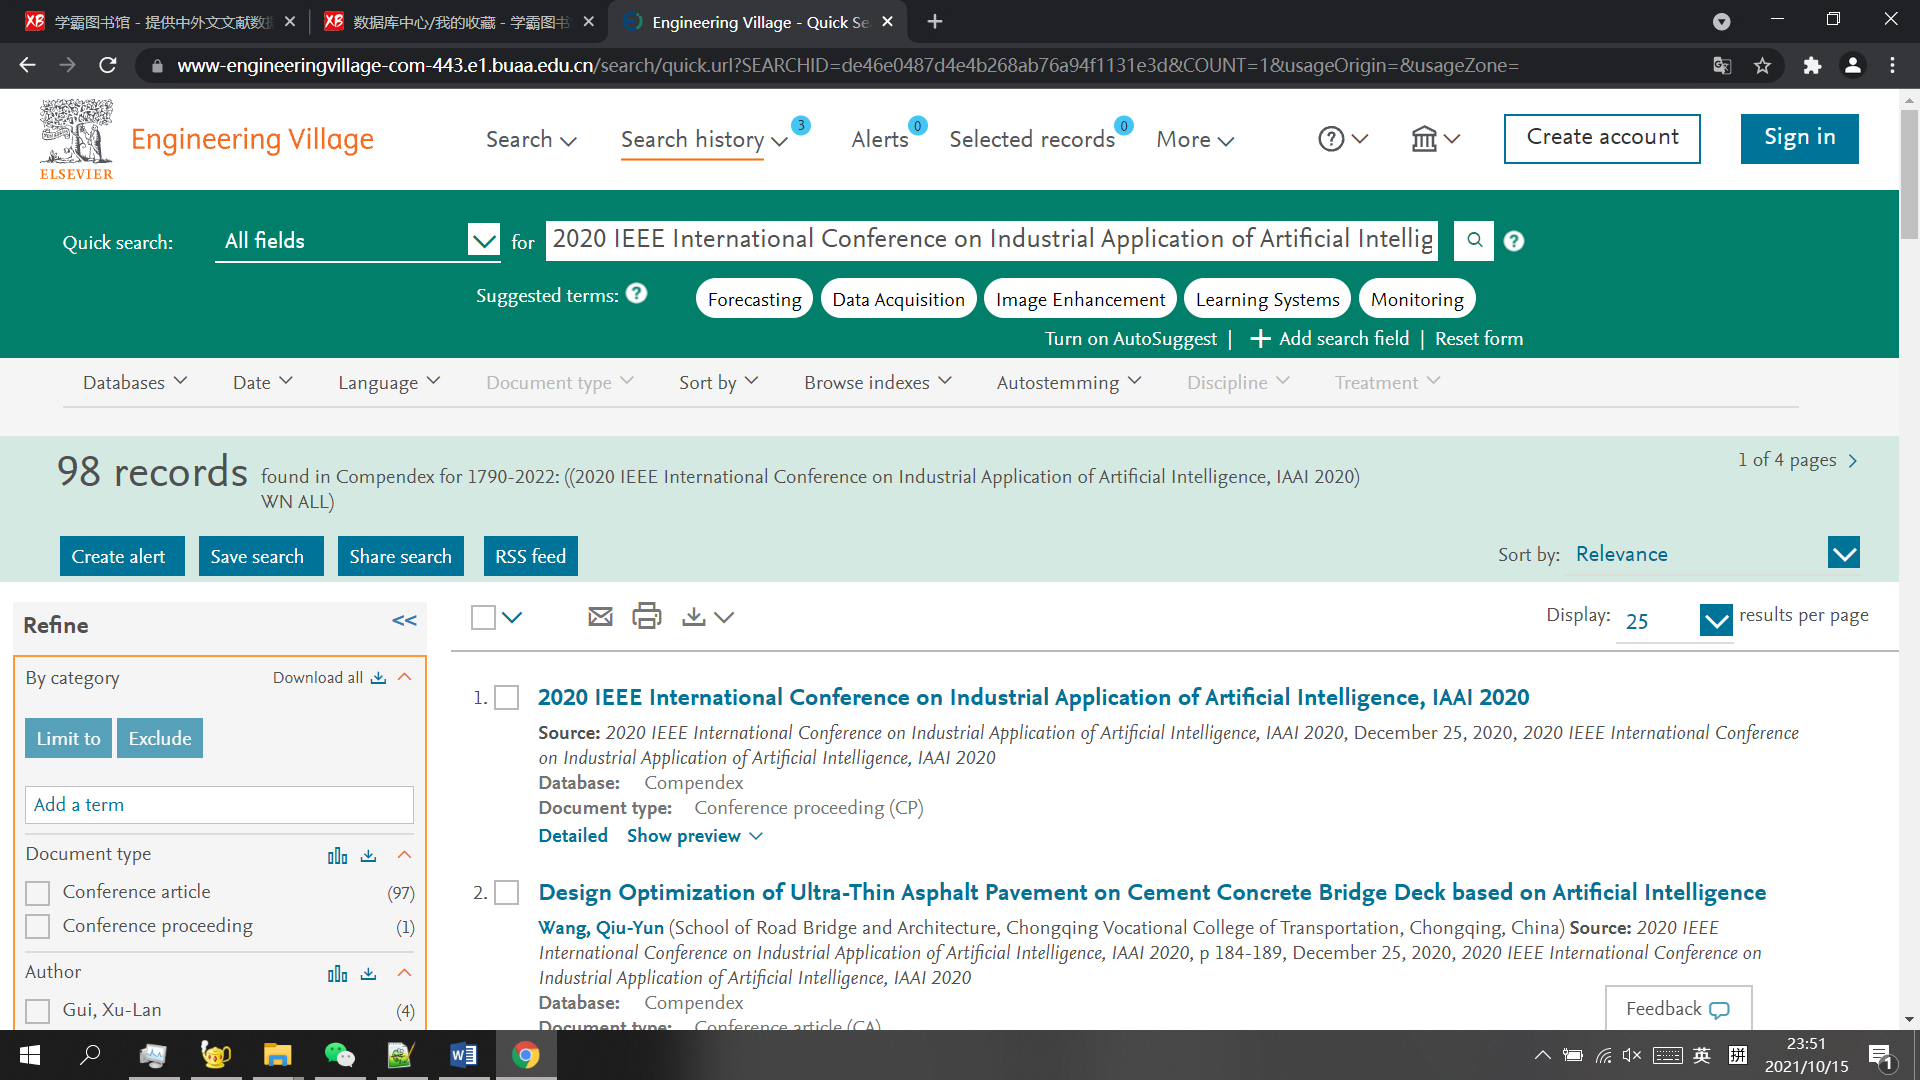The height and width of the screenshot is (1080, 1920).
Task: Click the Engineering Village Elsevier logo
Action: pos(207,139)
